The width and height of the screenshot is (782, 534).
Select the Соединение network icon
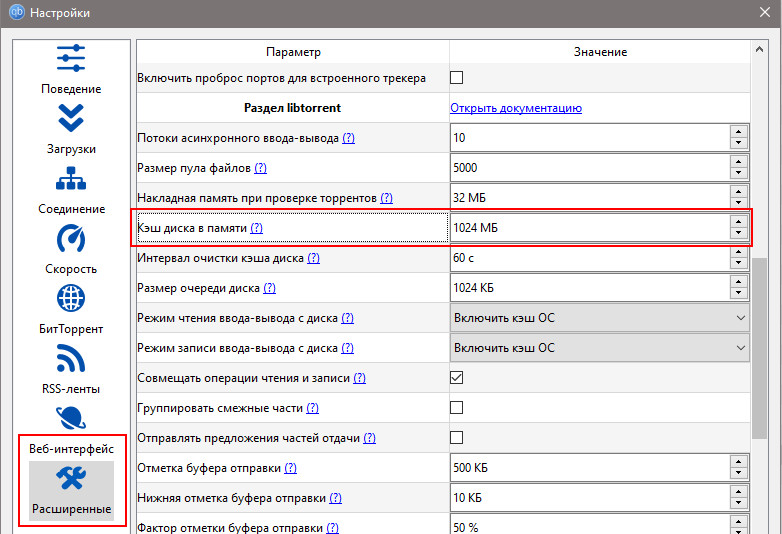click(71, 179)
